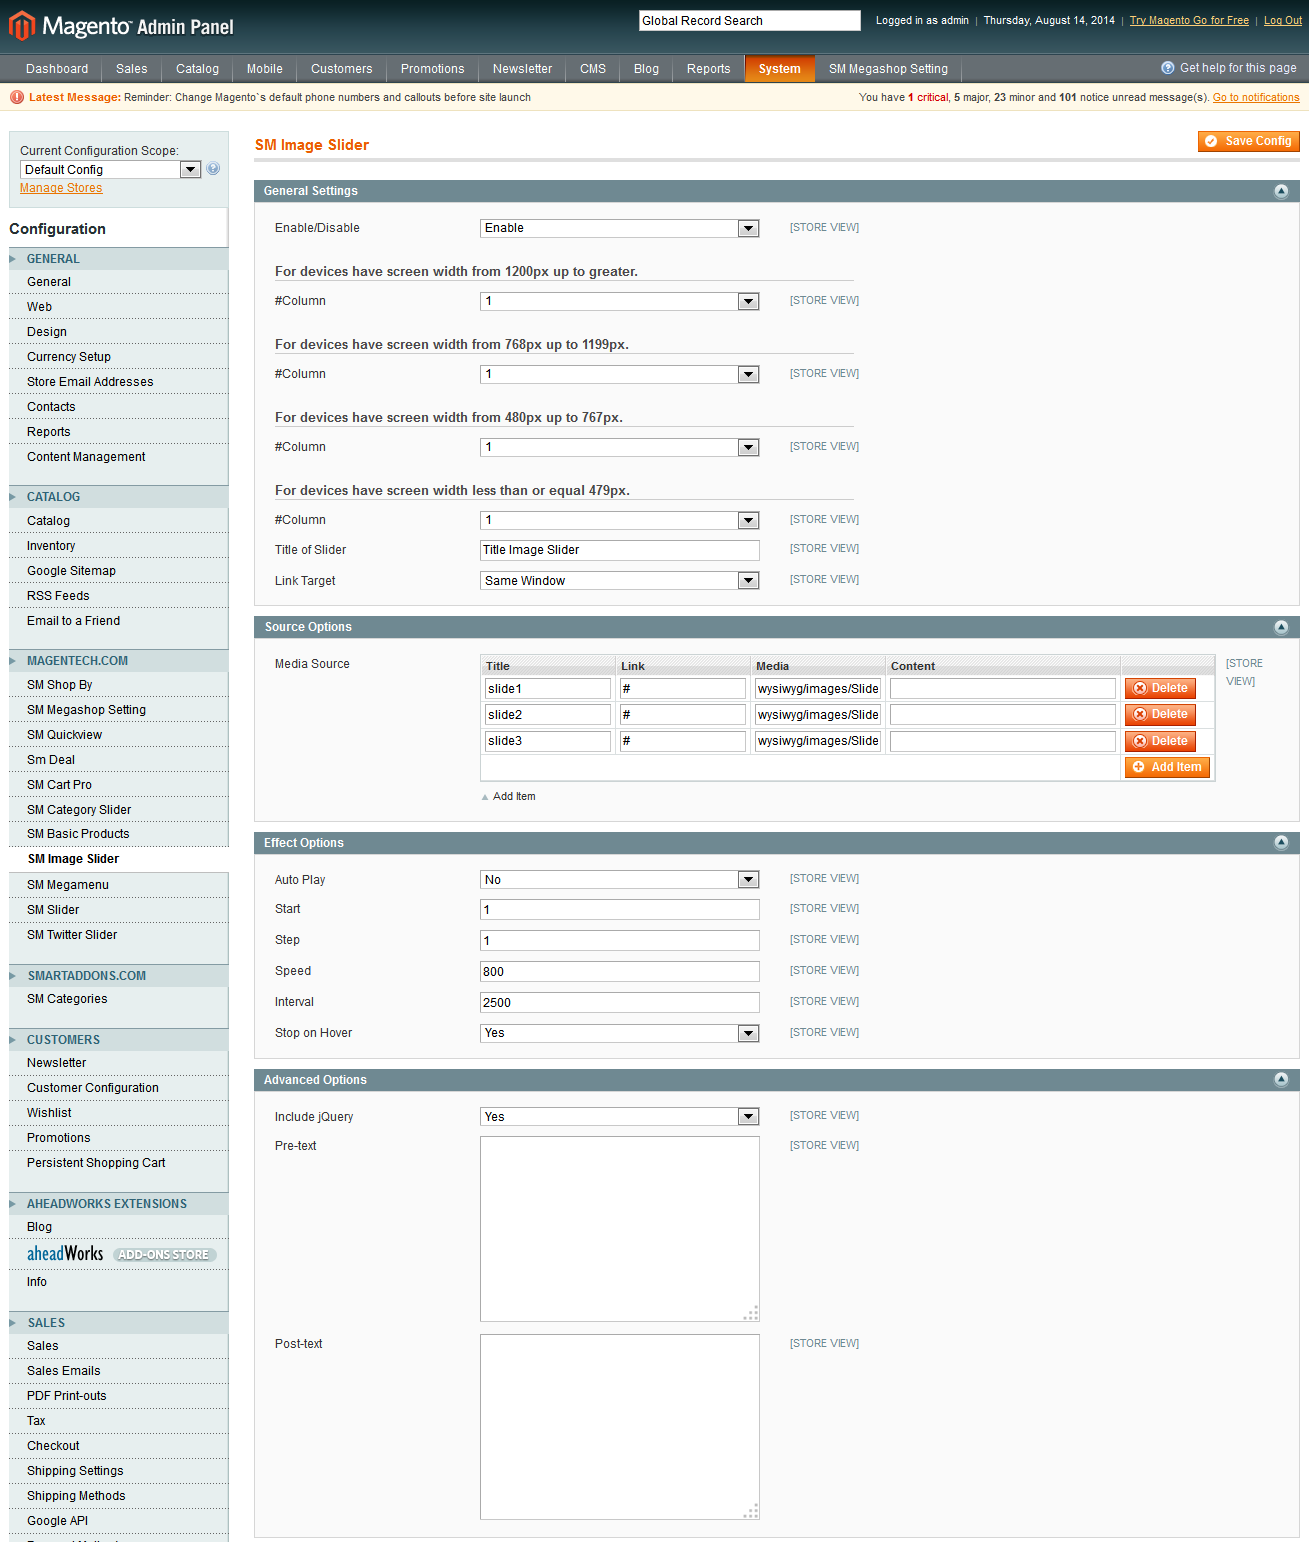
Task: Click the Step input field
Action: (619, 941)
